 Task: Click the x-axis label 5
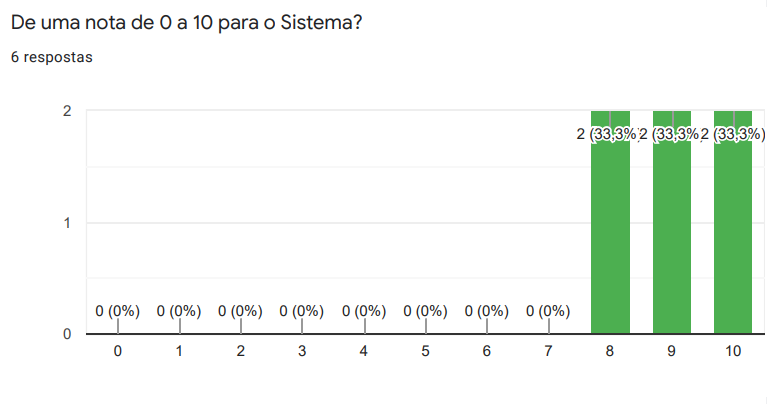pos(425,351)
